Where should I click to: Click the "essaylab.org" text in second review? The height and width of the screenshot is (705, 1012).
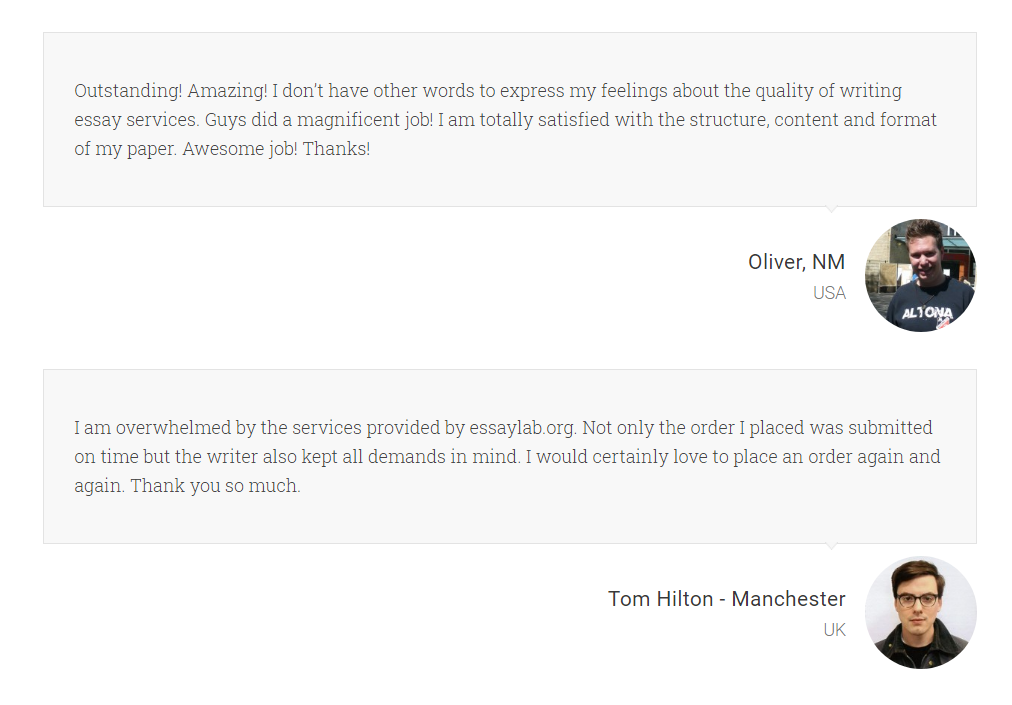point(521,428)
